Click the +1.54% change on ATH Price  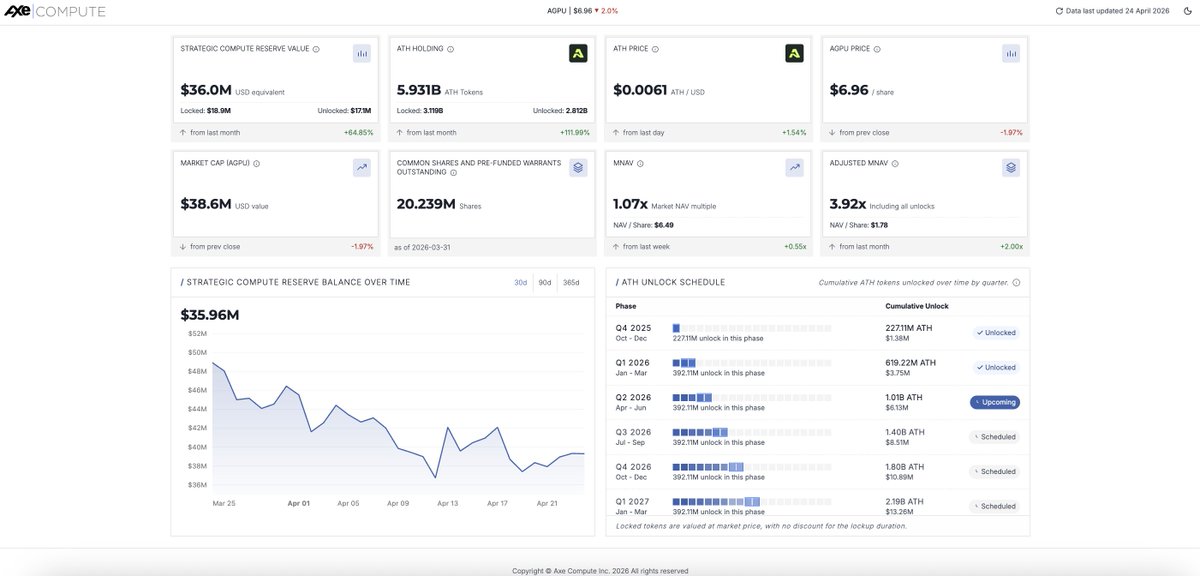(x=793, y=132)
